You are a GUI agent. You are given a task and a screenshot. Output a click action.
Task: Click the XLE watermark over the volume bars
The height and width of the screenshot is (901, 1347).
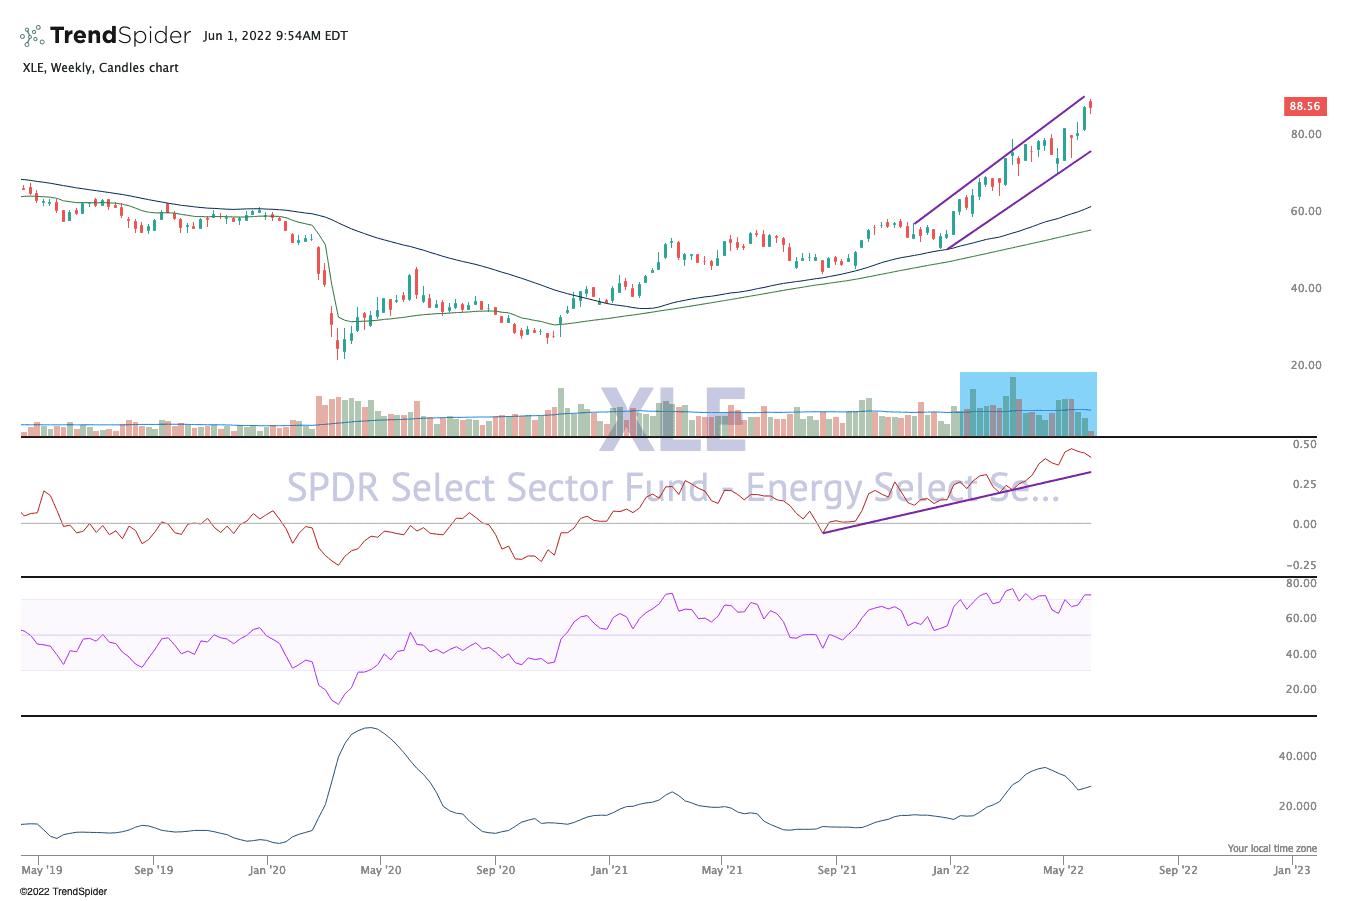[673, 418]
